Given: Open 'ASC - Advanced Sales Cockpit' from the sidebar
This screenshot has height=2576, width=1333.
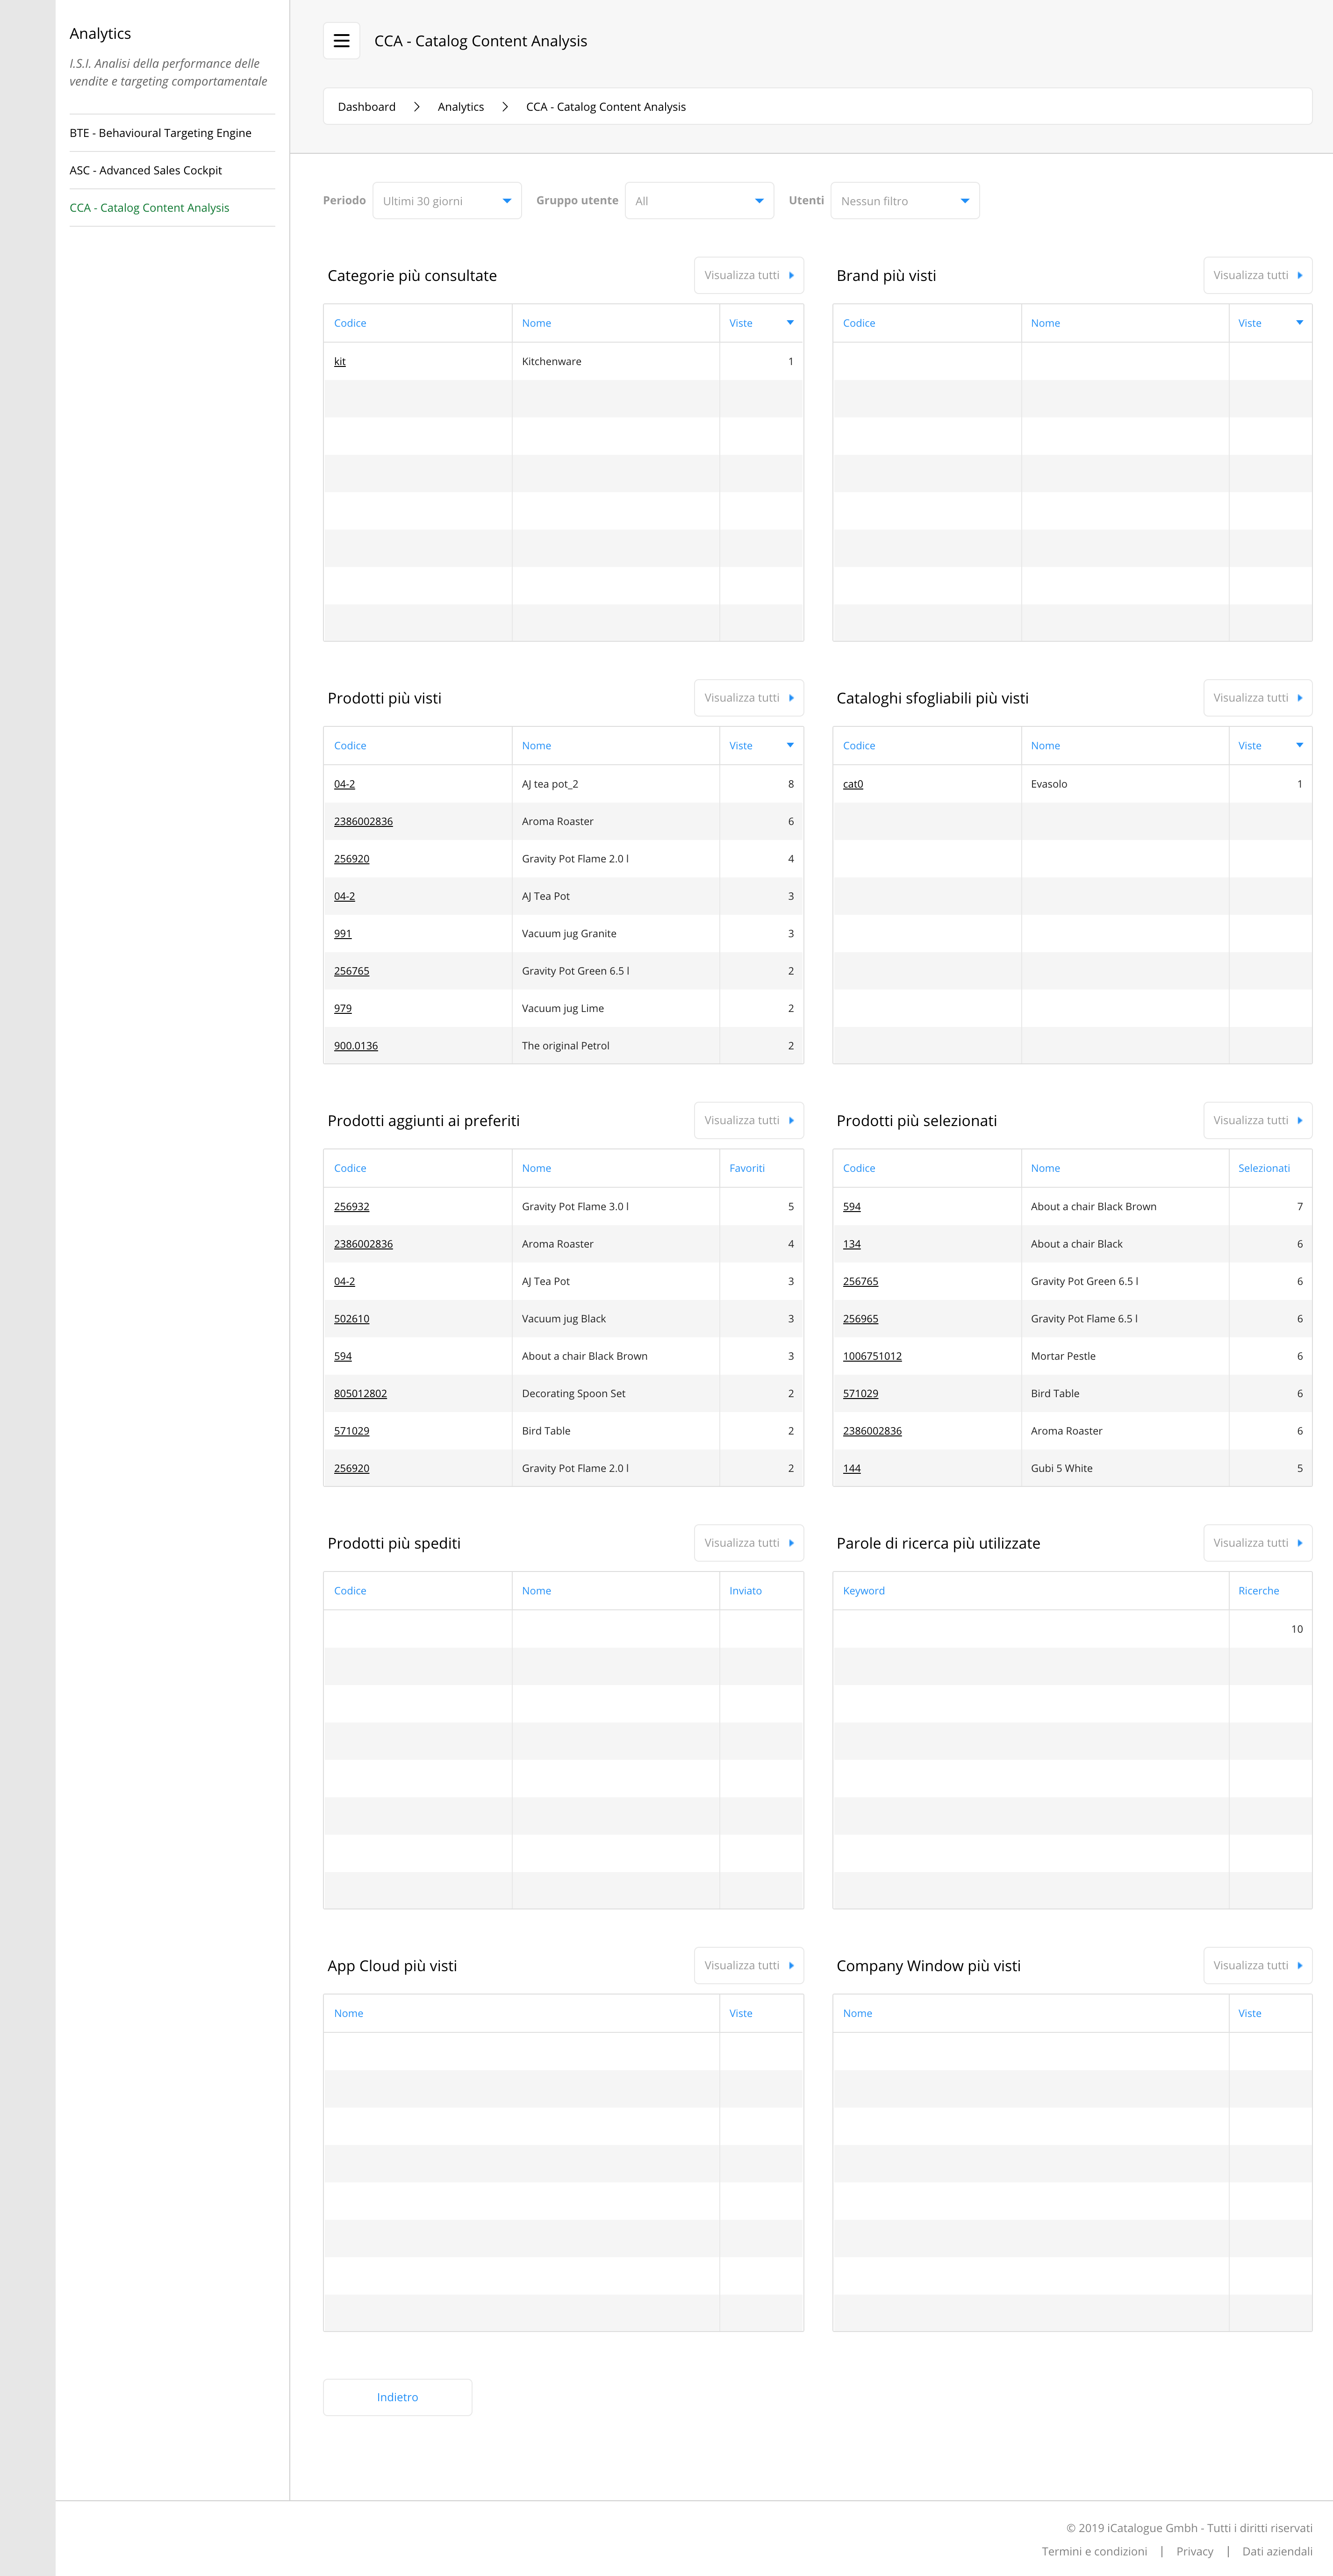Looking at the screenshot, I should (x=145, y=170).
